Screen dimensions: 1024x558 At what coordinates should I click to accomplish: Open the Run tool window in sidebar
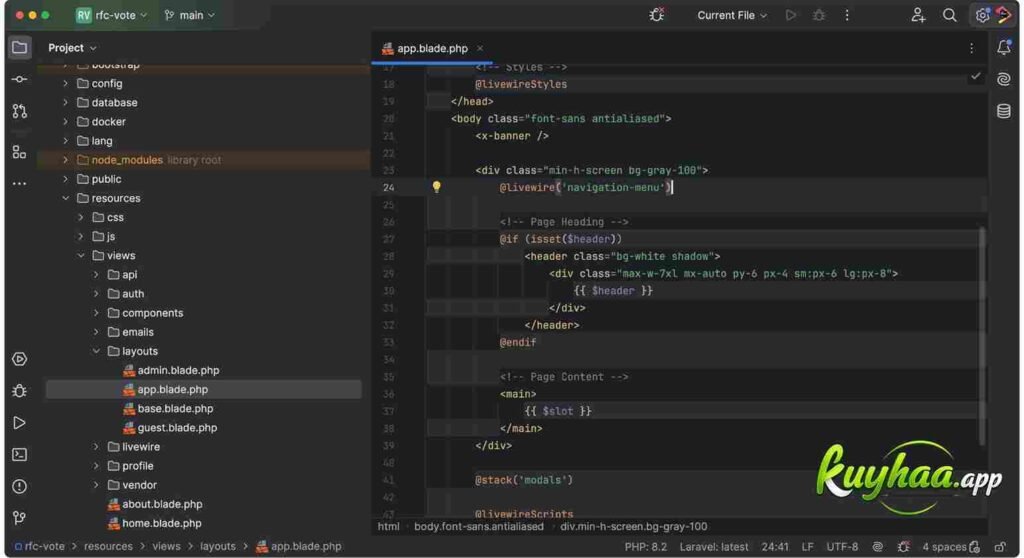[x=20, y=423]
